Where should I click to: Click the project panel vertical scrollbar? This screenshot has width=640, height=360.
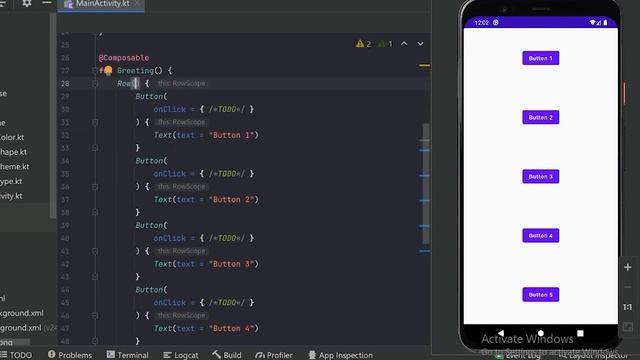(x=53, y=116)
